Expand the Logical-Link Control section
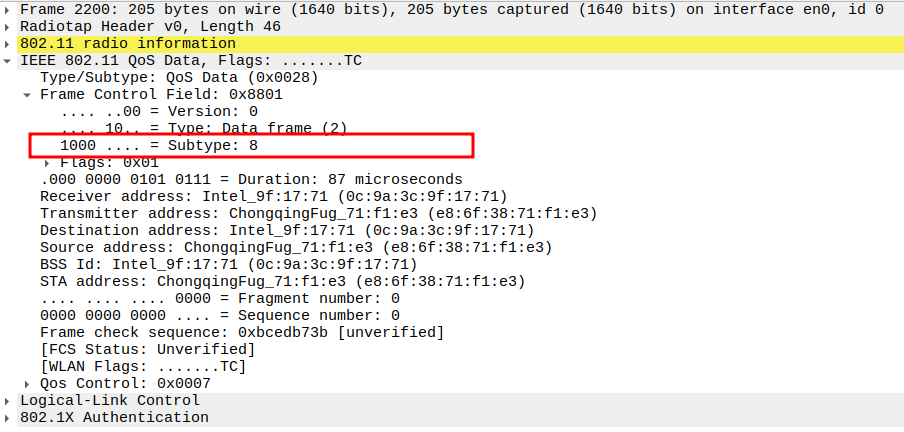This screenshot has width=904, height=432. tap(10, 400)
